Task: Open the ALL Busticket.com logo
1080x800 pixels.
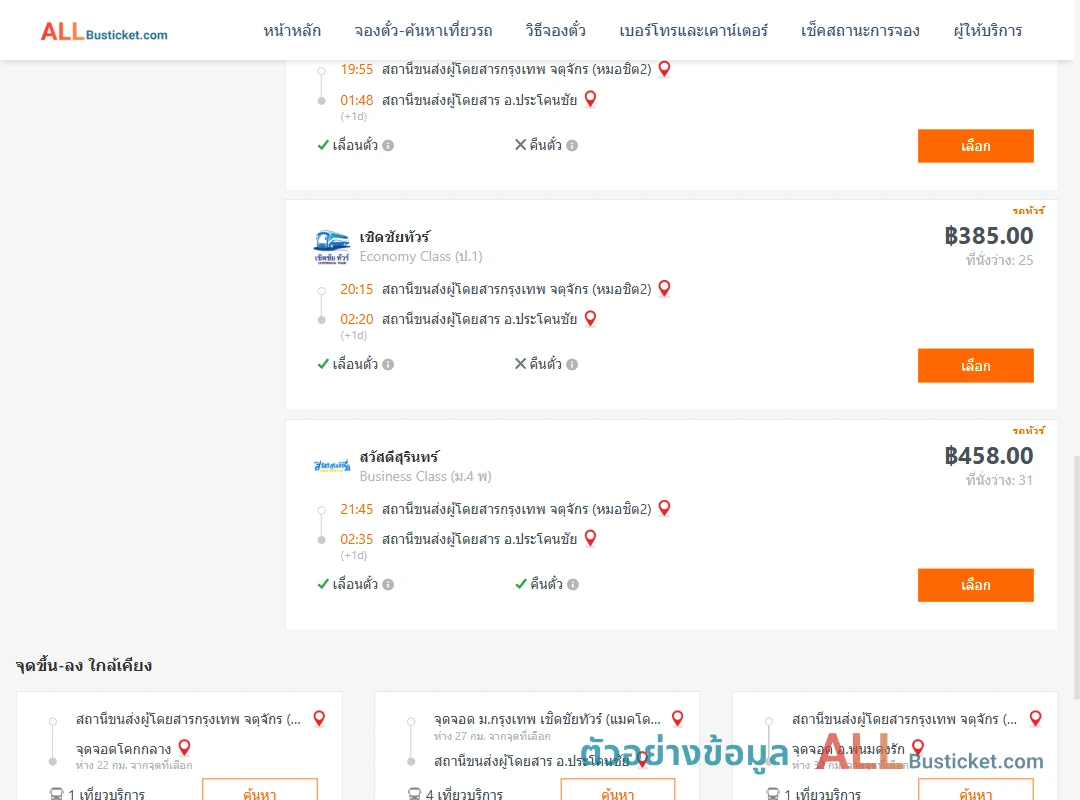Action: 104,32
